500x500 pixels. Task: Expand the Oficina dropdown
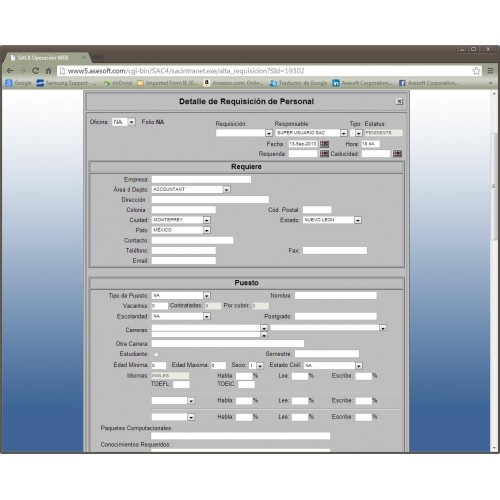click(132, 122)
